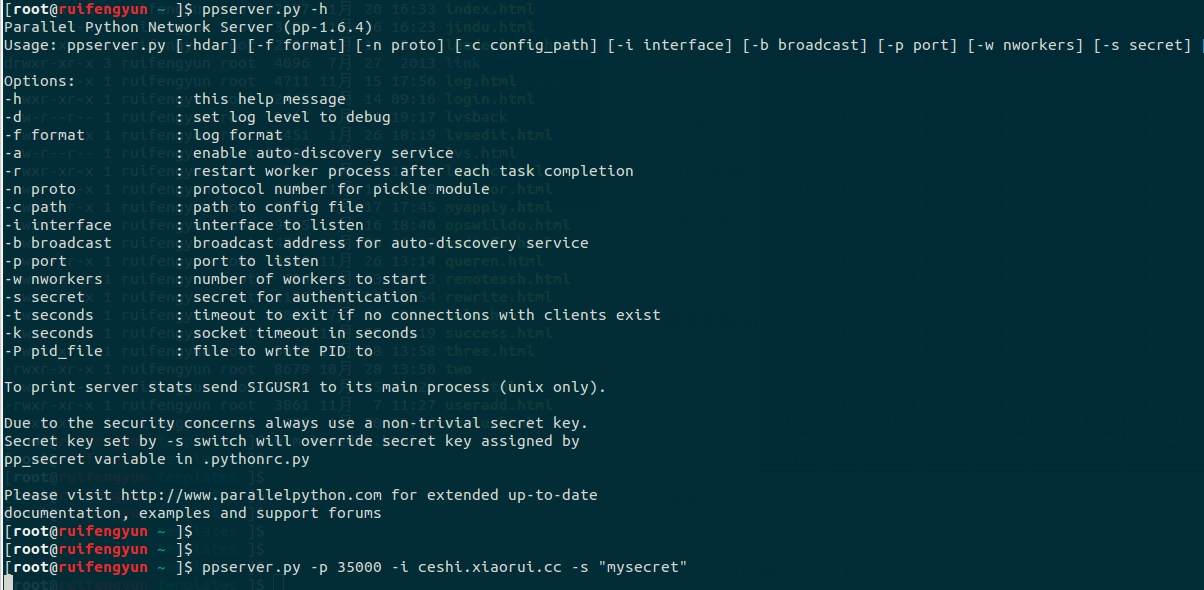Screen dimensions: 1204x590
Task: Click the '-a' enable auto-discovery option line
Action: point(229,153)
